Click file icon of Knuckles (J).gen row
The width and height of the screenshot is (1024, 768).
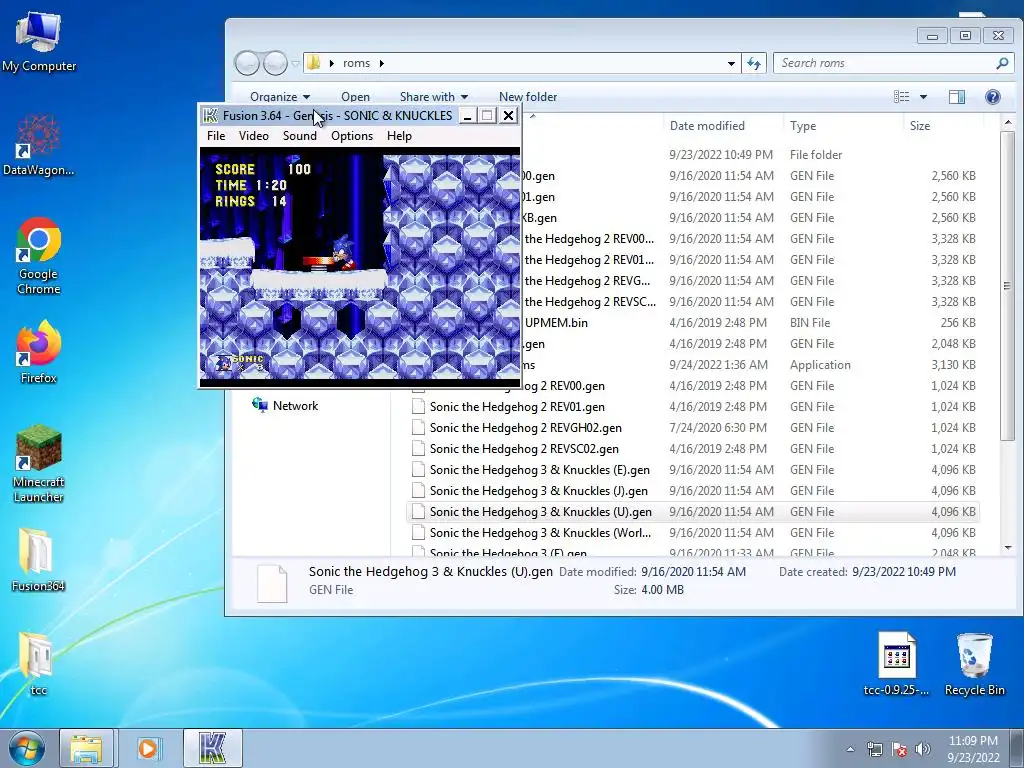(418, 490)
